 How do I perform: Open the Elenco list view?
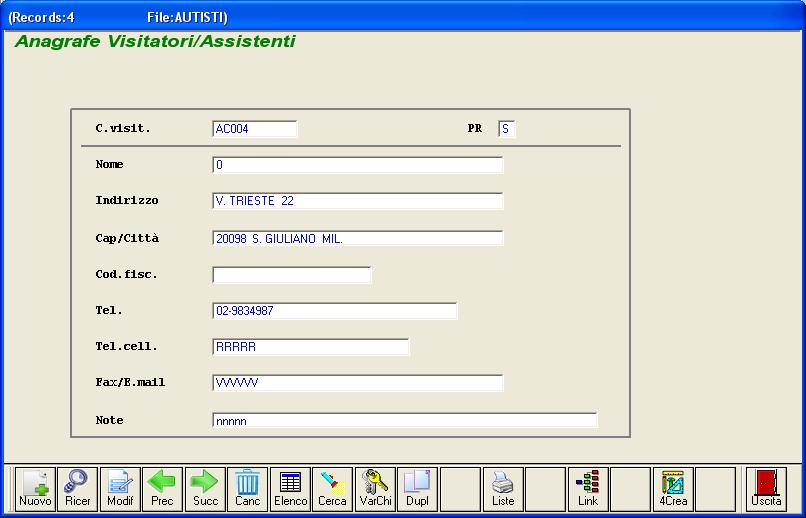[x=290, y=489]
